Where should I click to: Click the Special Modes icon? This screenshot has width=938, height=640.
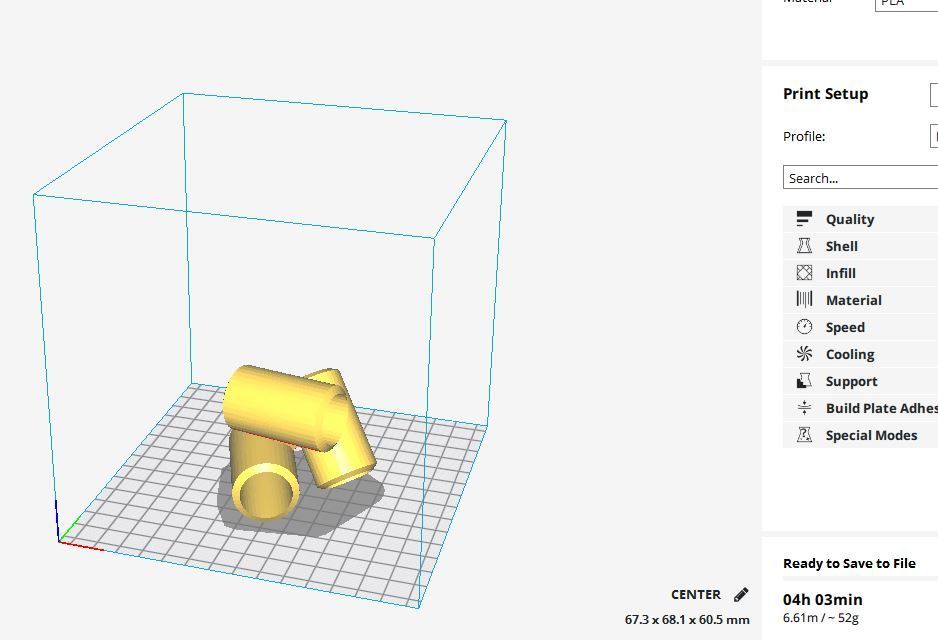click(x=804, y=435)
